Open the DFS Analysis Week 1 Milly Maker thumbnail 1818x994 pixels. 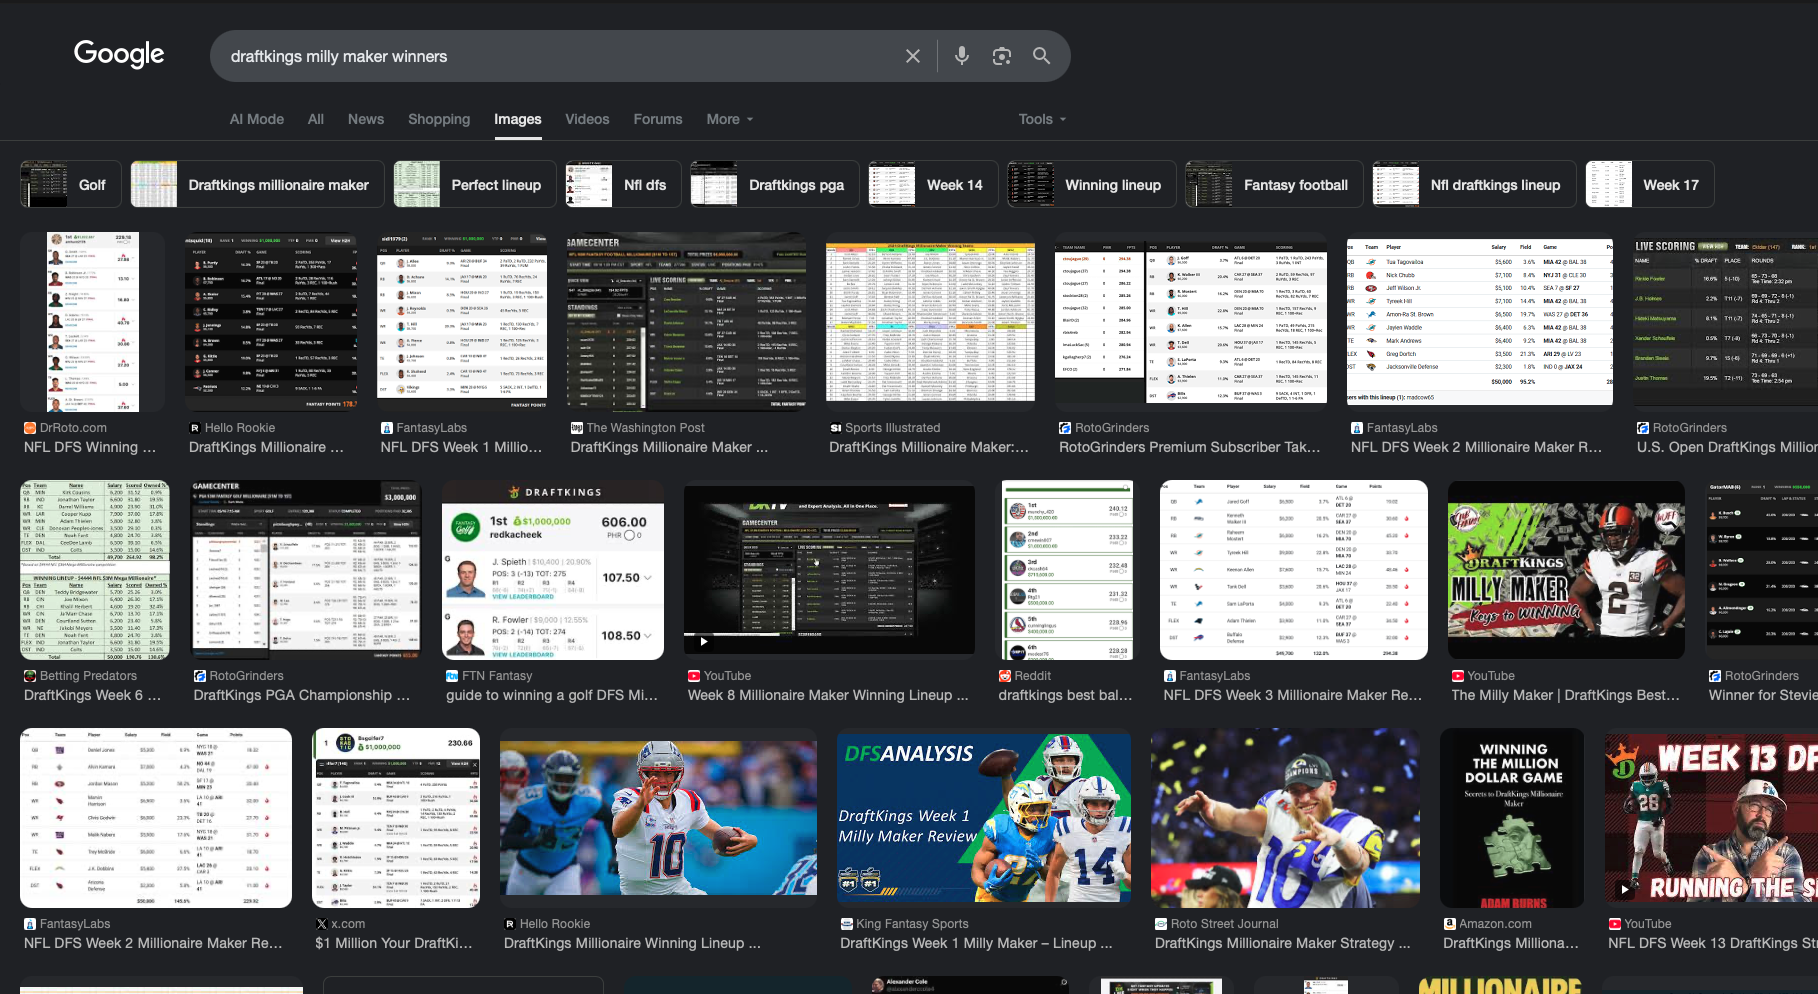(984, 818)
